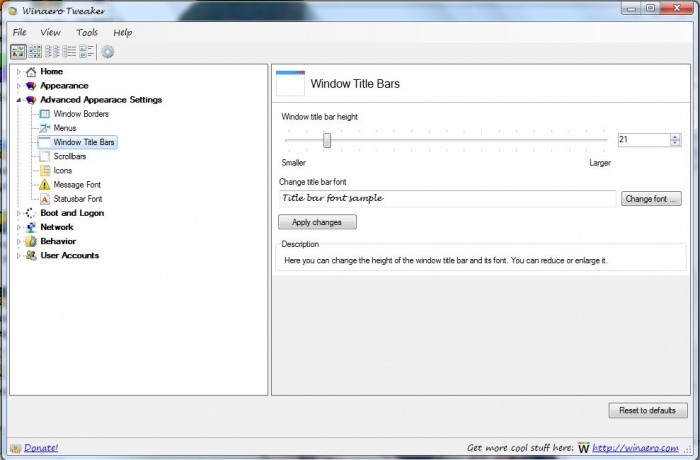Click the title bar height slider thumb
This screenshot has height=460, width=700.
pos(327,140)
